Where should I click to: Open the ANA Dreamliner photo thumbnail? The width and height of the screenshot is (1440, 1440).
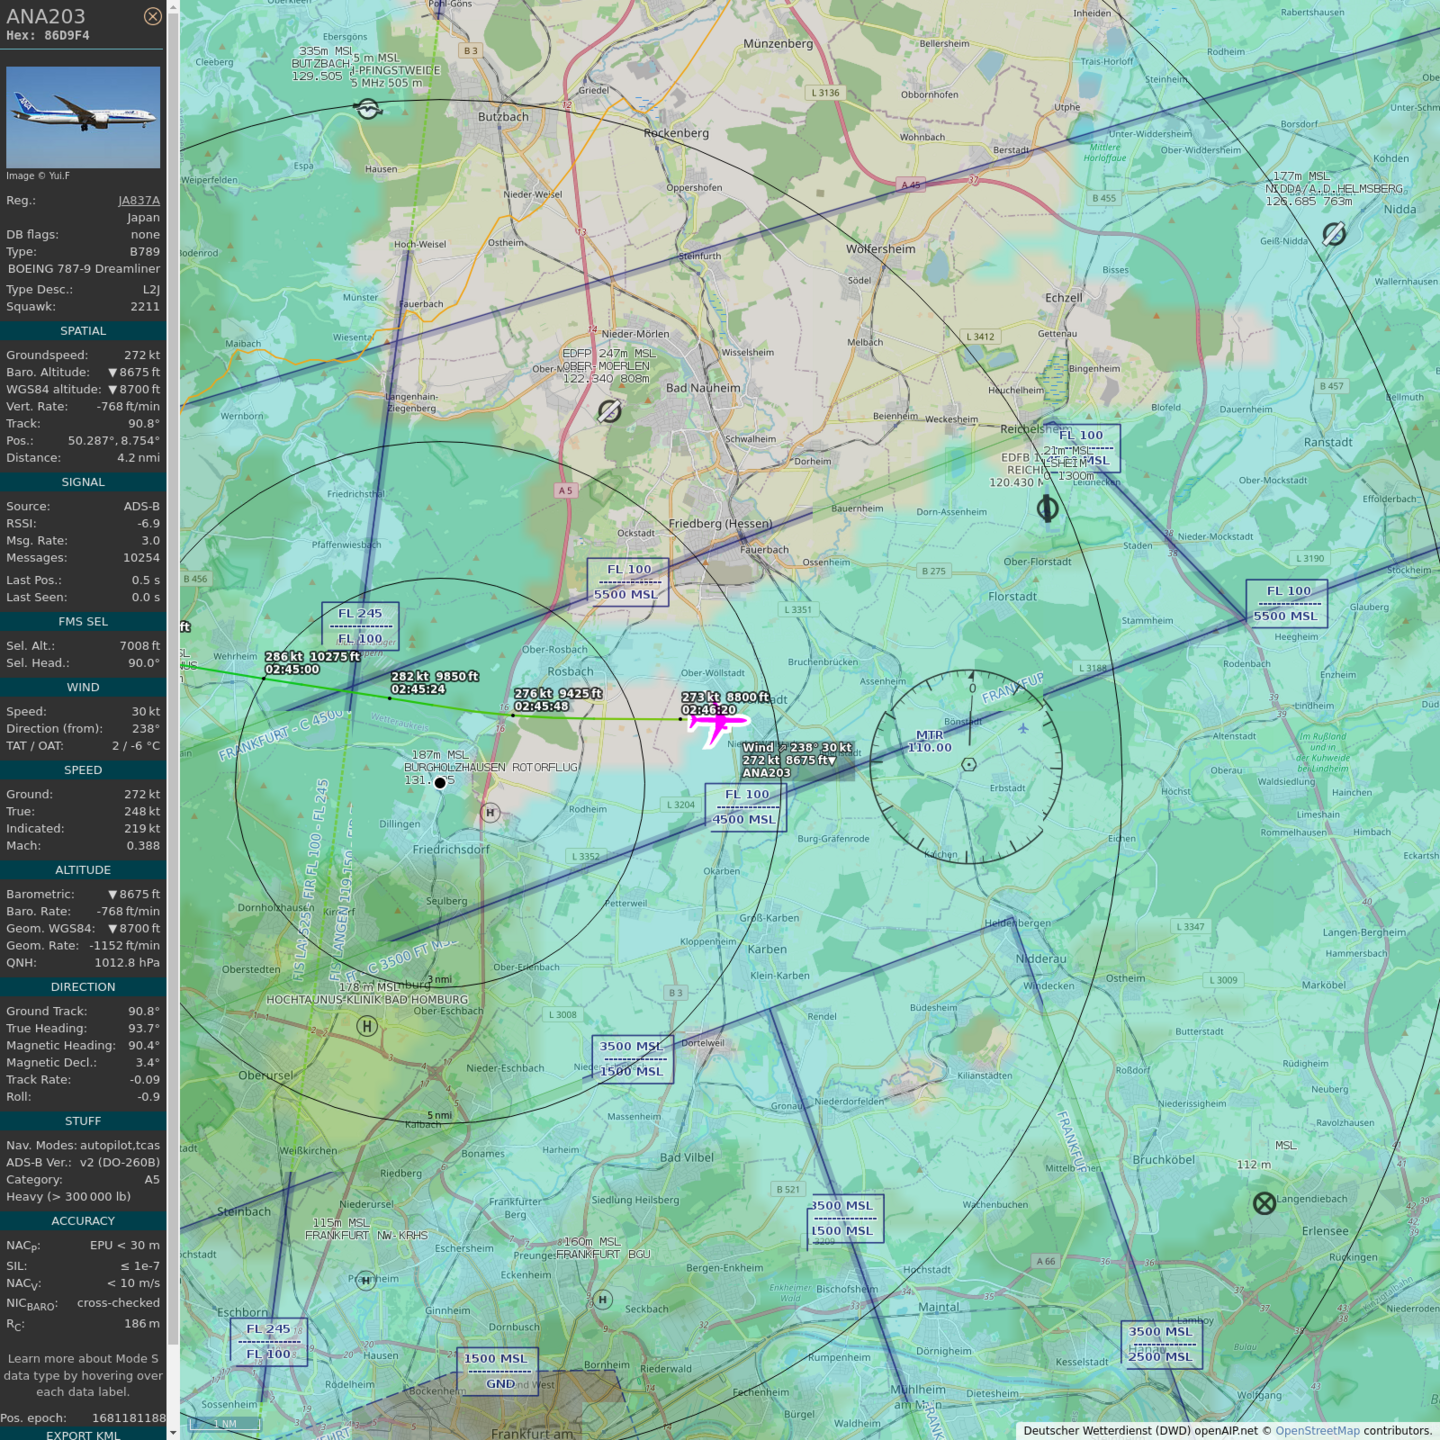click(83, 117)
